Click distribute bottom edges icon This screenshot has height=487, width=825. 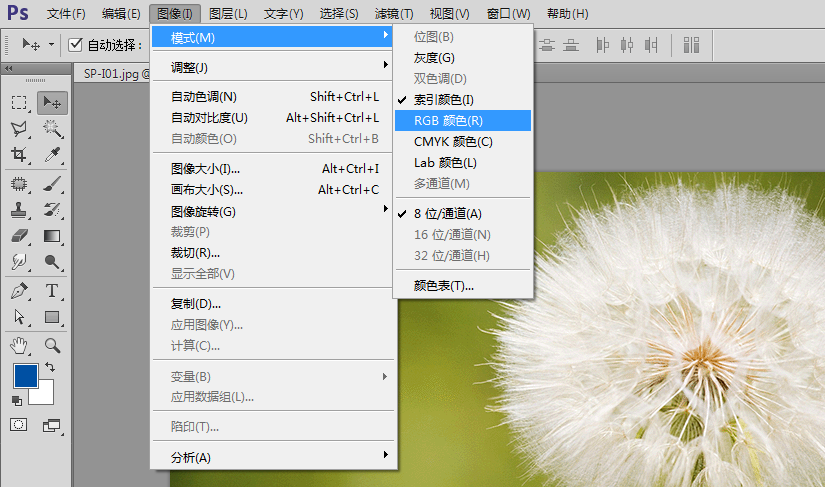tap(571, 45)
